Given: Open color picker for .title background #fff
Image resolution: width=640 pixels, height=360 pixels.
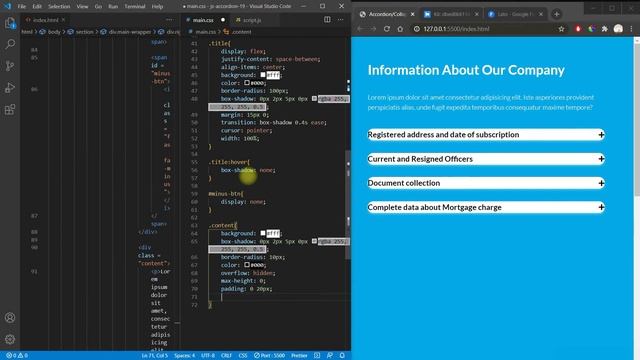Looking at the screenshot, I should tap(263, 75).
